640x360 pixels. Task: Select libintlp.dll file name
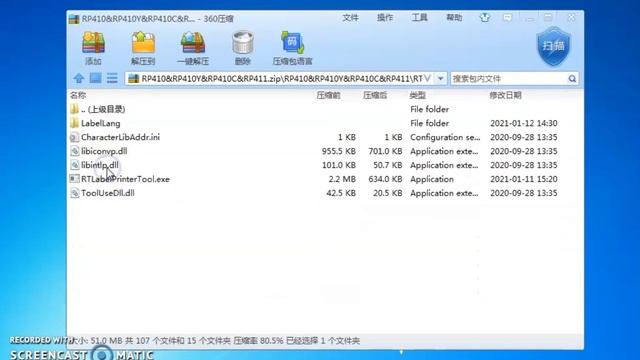100,165
